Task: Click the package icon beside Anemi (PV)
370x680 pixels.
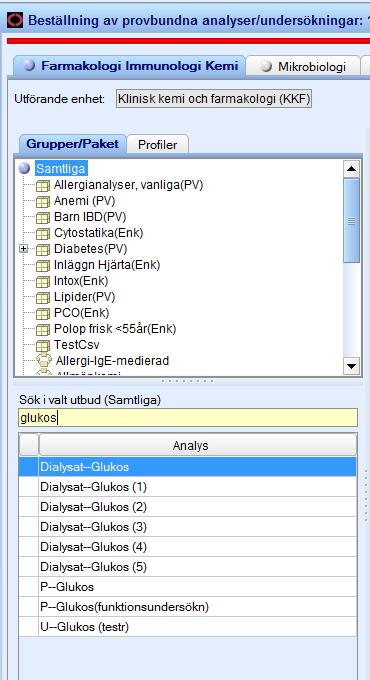Action: [x=43, y=202]
